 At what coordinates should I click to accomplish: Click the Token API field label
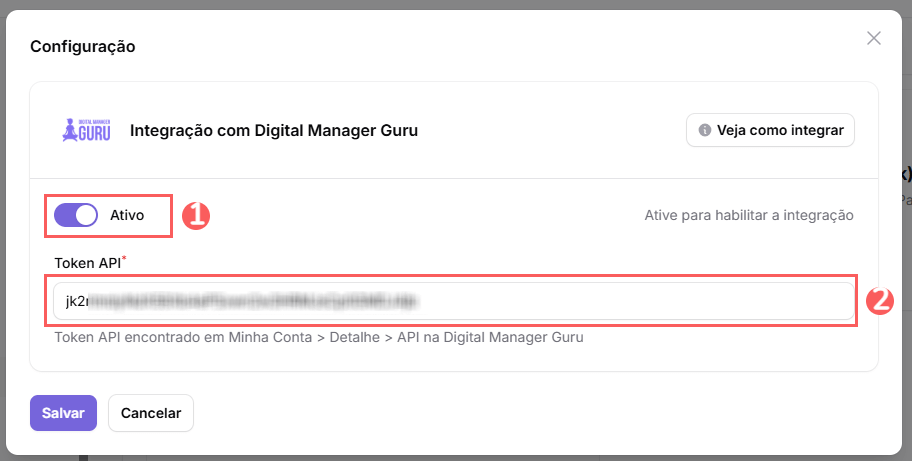tap(87, 263)
